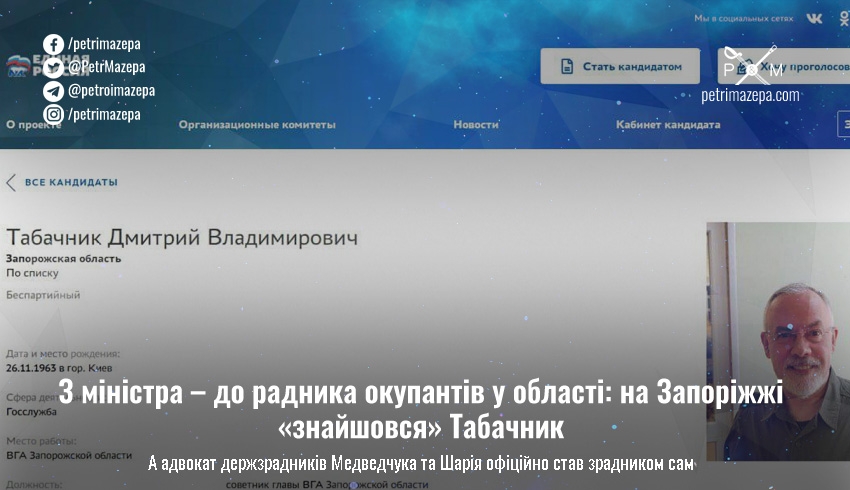
Task: Click the candidate name Табачник Дмитрий Владимирович
Action: coord(182,238)
